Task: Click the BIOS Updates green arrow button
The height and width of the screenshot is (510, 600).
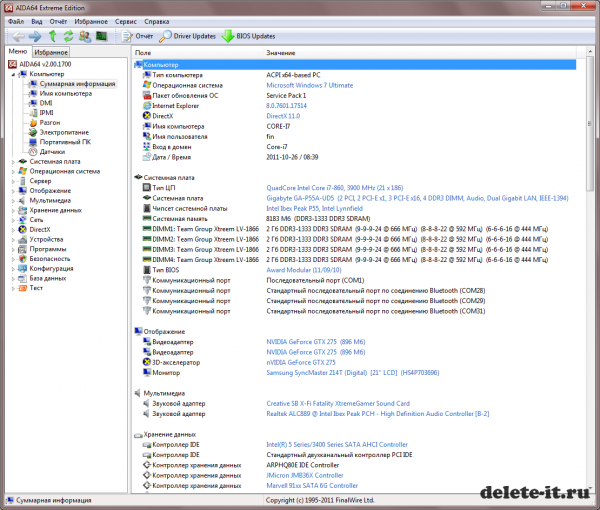Action: click(249, 36)
